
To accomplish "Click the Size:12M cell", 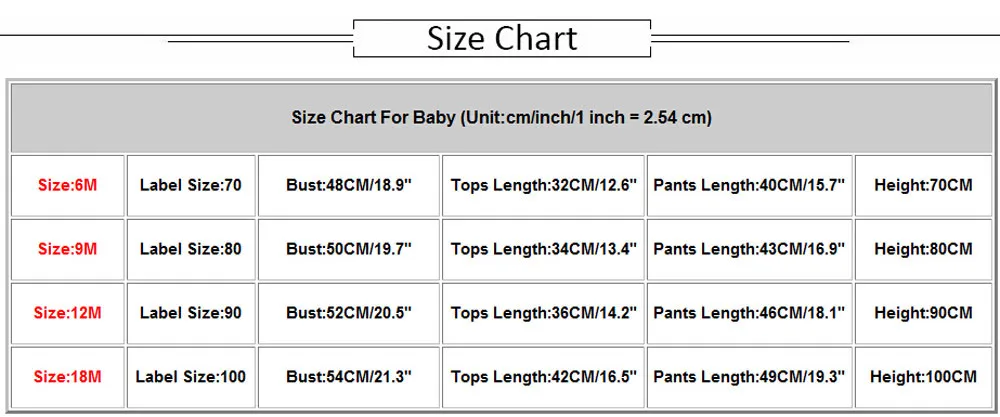I will point(67,313).
